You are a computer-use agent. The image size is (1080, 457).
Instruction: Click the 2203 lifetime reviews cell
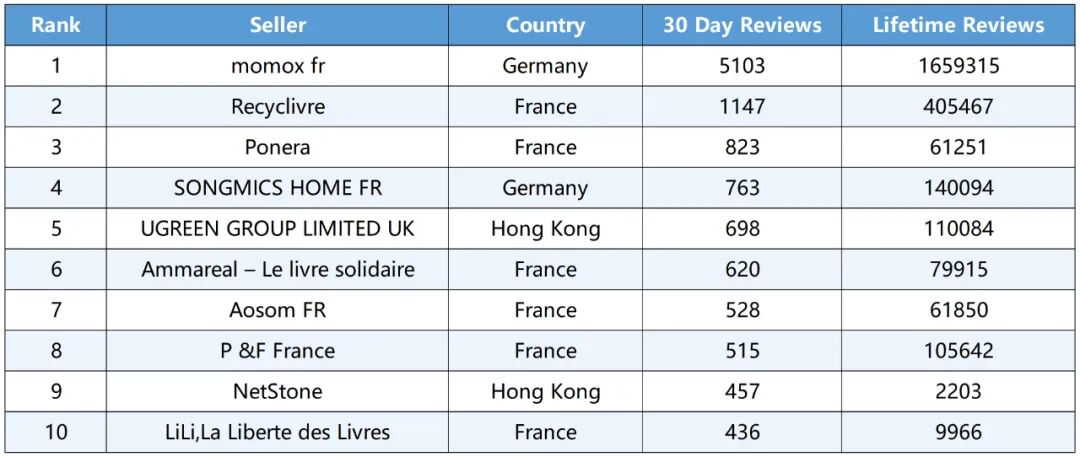958,391
